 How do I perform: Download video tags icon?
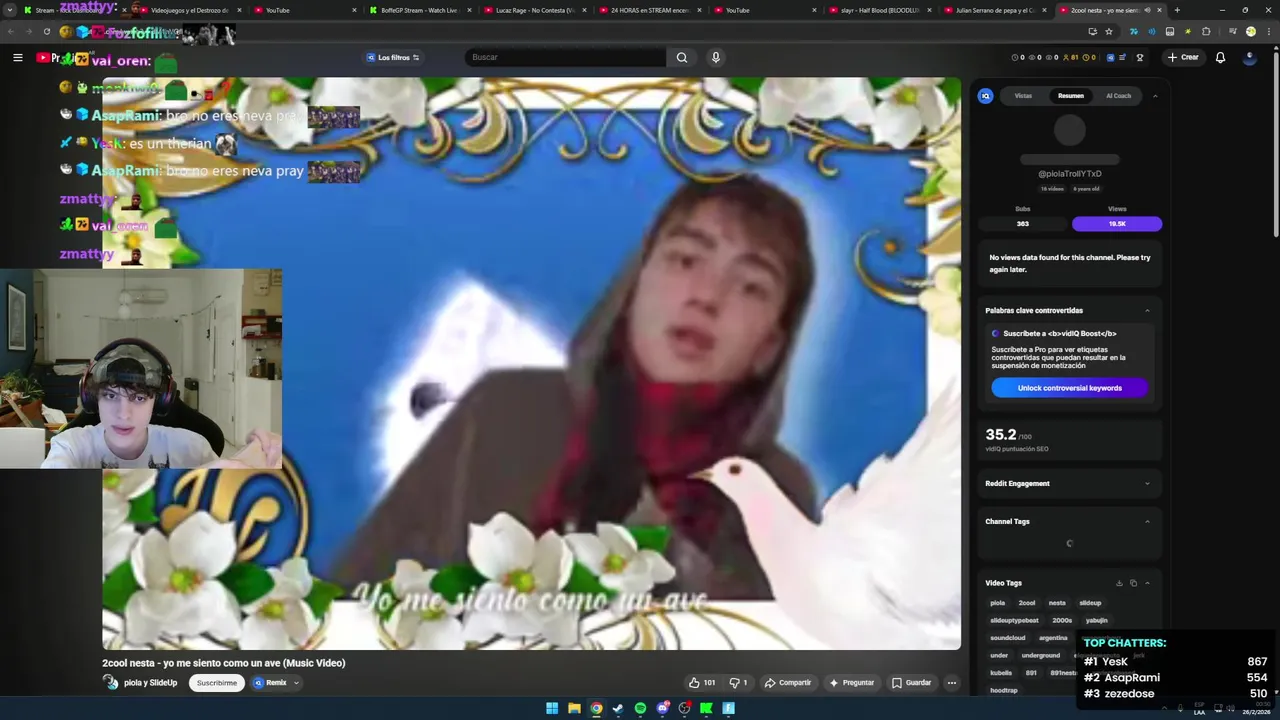1119,583
